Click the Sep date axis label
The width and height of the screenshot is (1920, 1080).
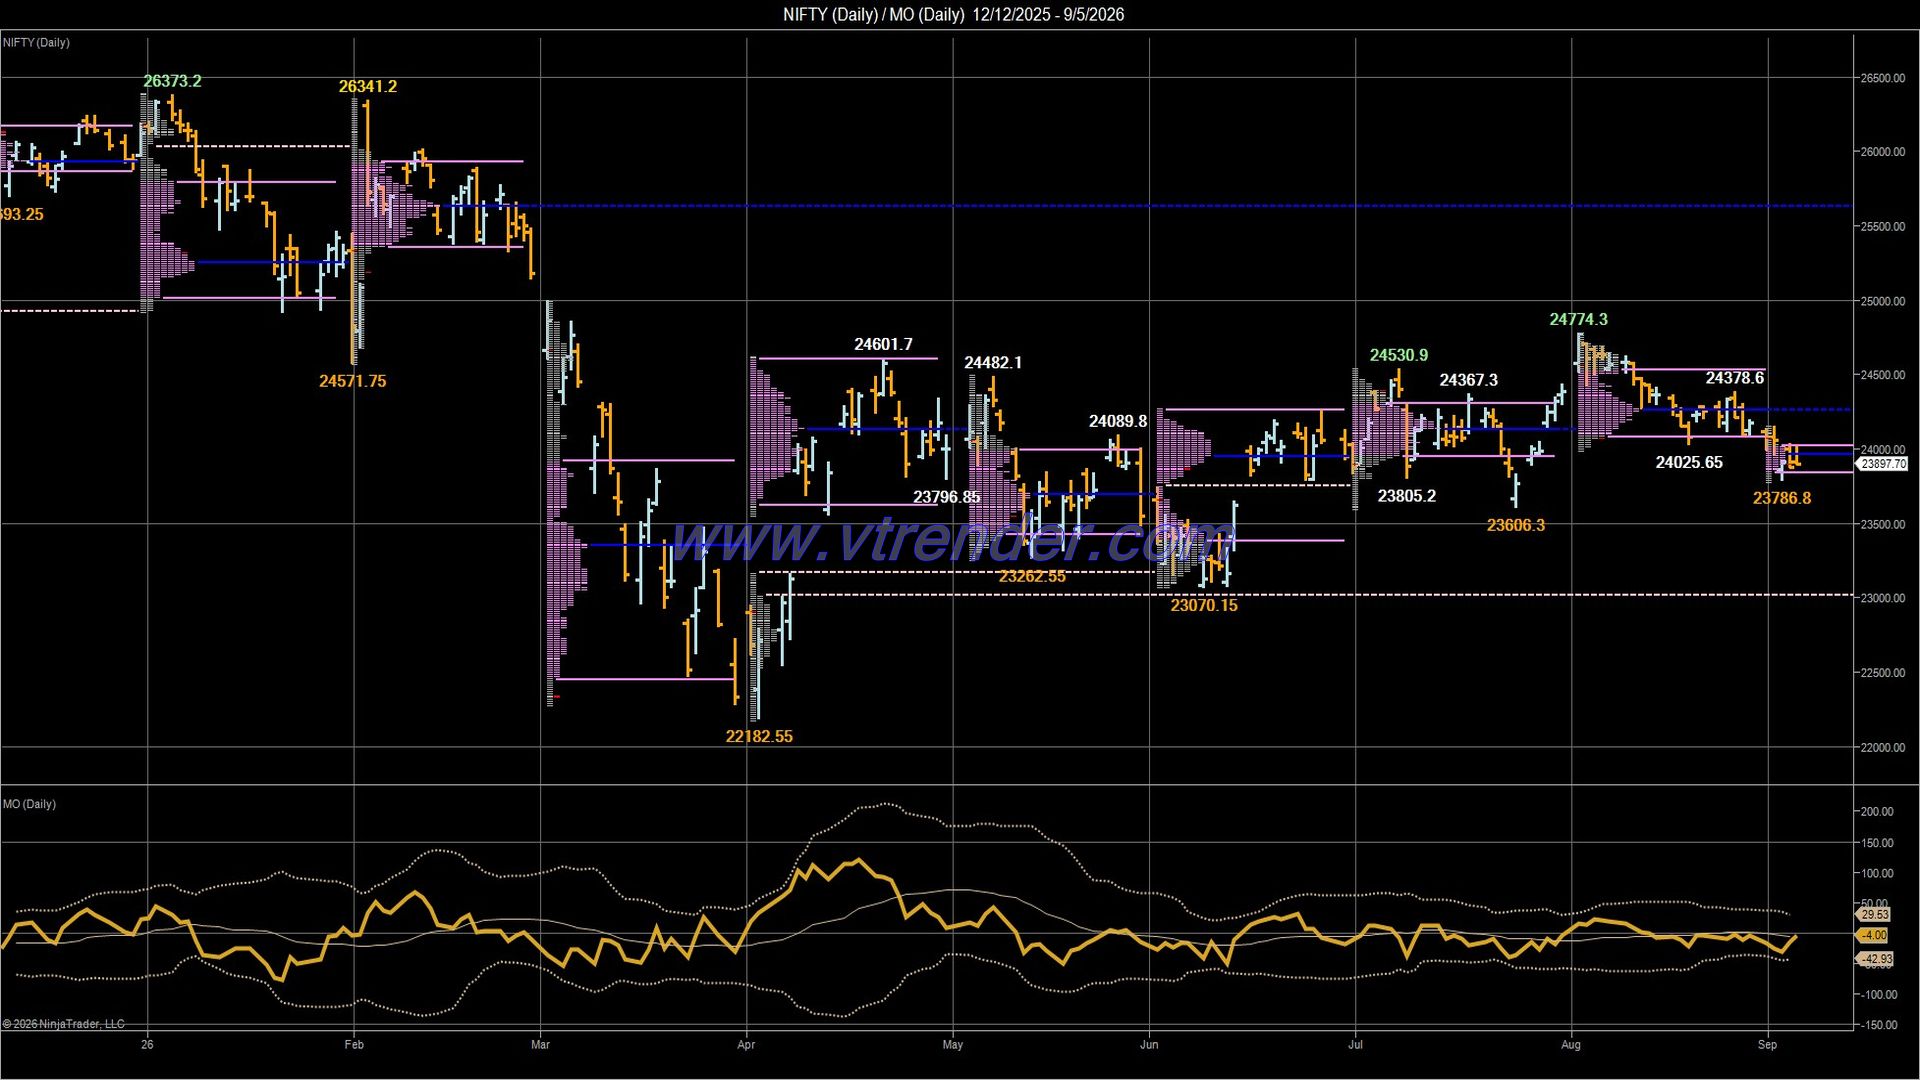pyautogui.click(x=1768, y=1045)
